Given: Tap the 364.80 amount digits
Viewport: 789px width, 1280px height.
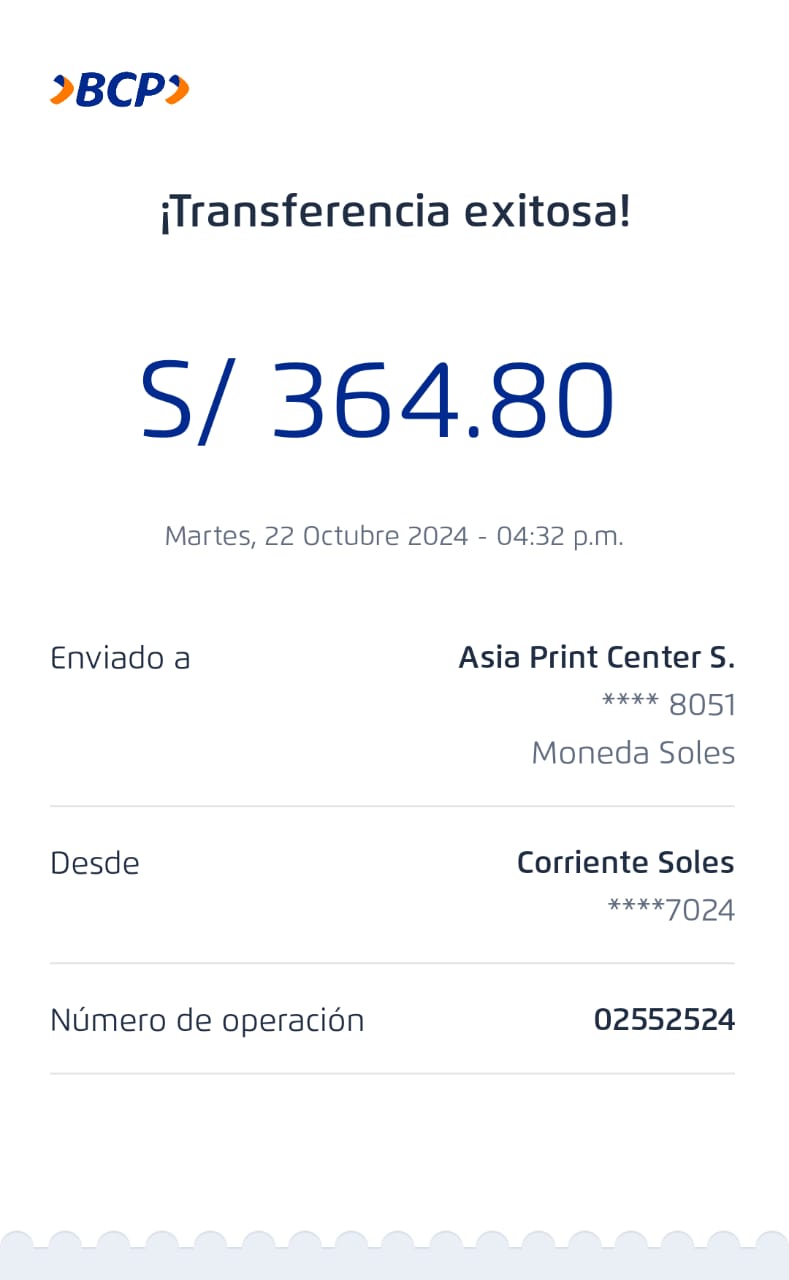Looking at the screenshot, I should [x=442, y=400].
